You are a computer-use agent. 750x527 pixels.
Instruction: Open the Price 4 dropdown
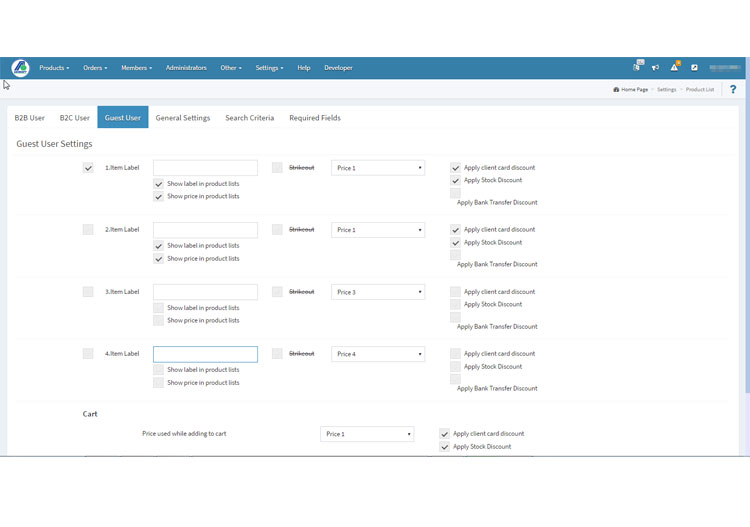pyautogui.click(x=378, y=354)
